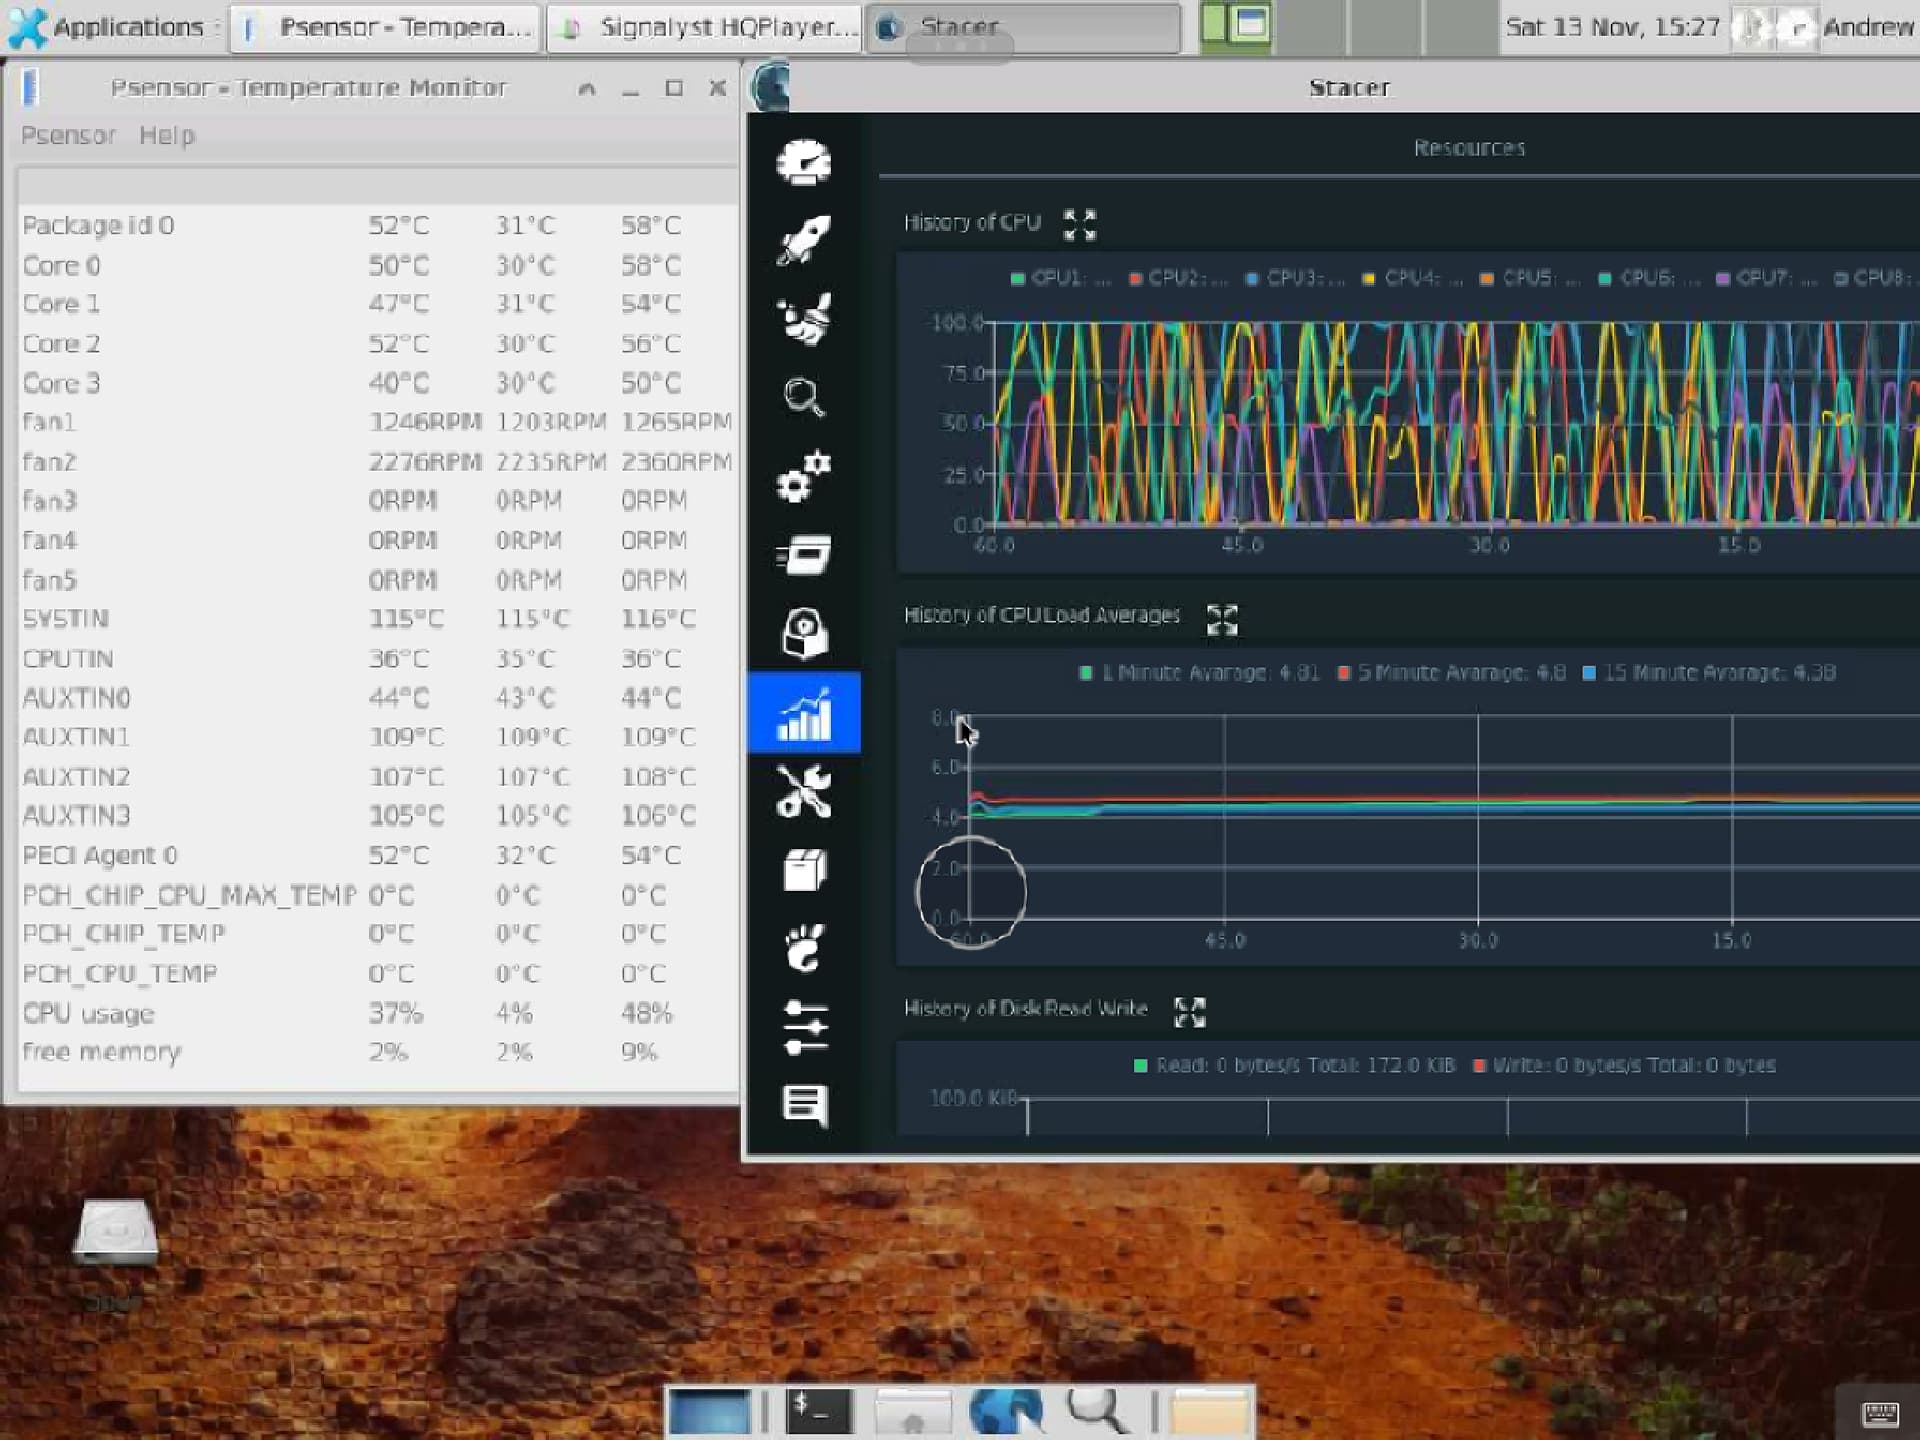Viewport: 1920px width, 1440px height.
Task: Open Startup Apps via rocket icon
Action: (804, 240)
